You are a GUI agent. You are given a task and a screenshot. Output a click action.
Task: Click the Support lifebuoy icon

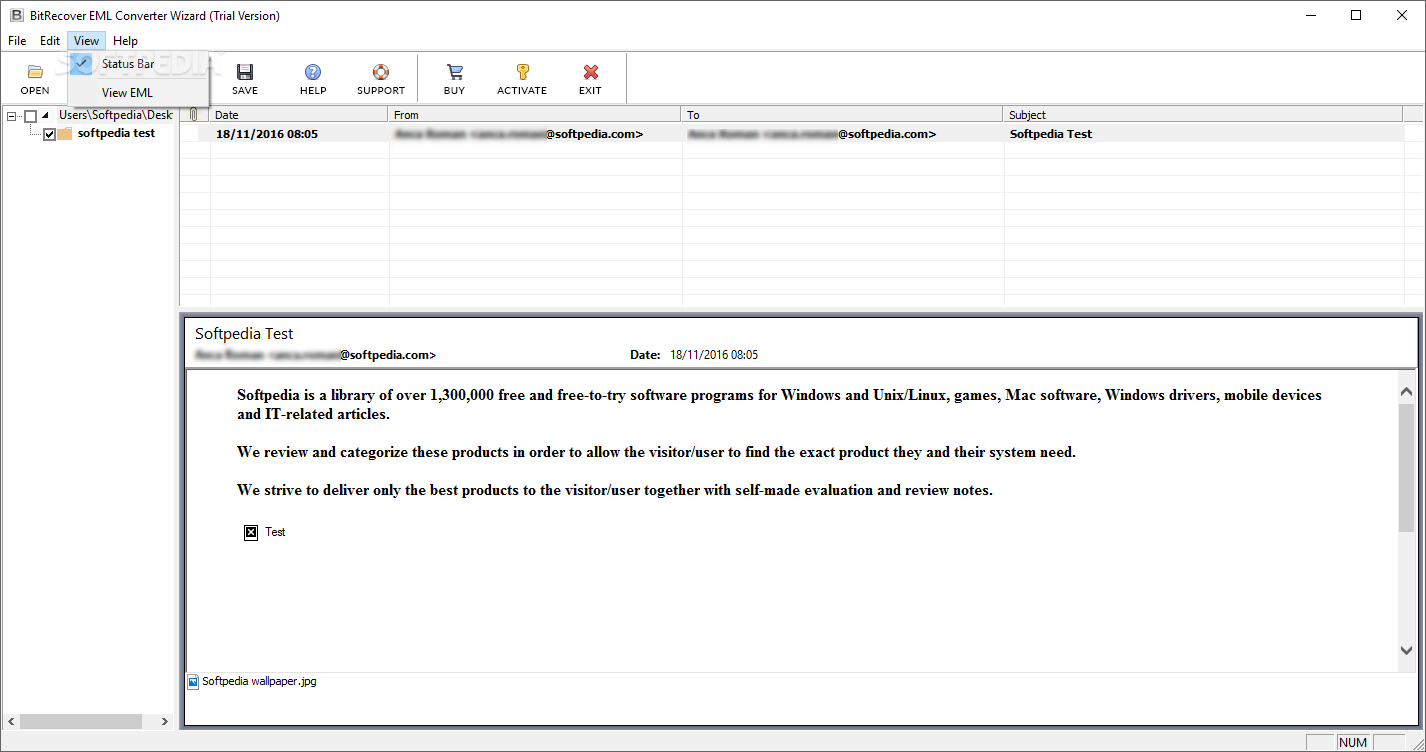pos(381,72)
